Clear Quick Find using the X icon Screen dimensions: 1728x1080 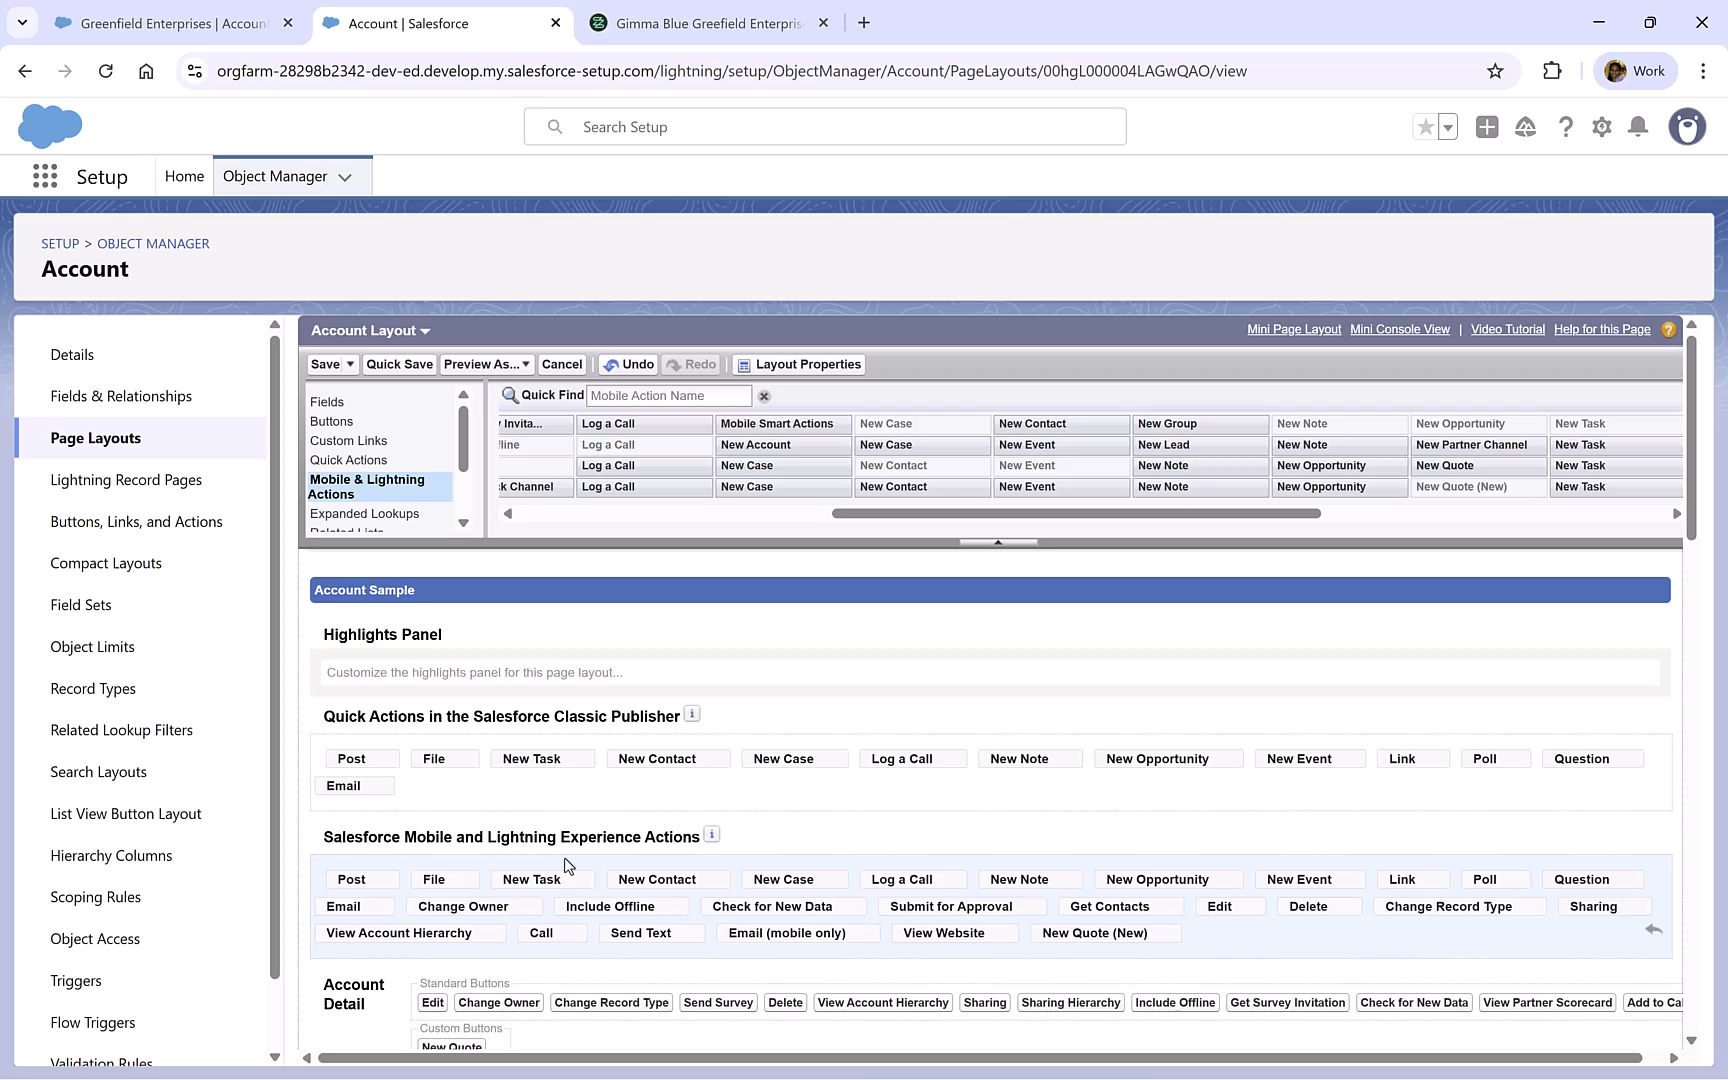764,395
